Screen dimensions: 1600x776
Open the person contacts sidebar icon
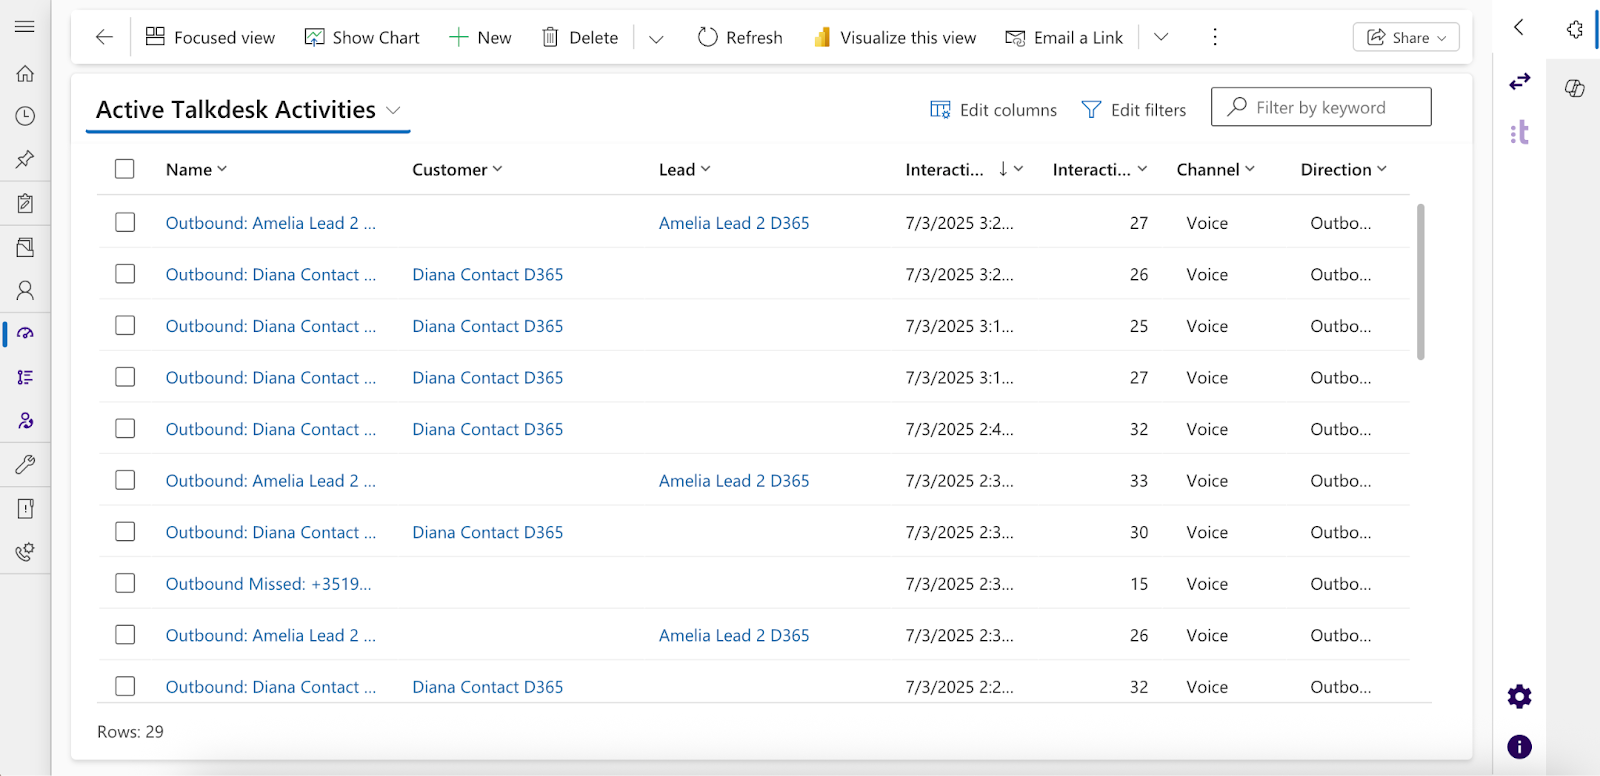[x=25, y=290]
